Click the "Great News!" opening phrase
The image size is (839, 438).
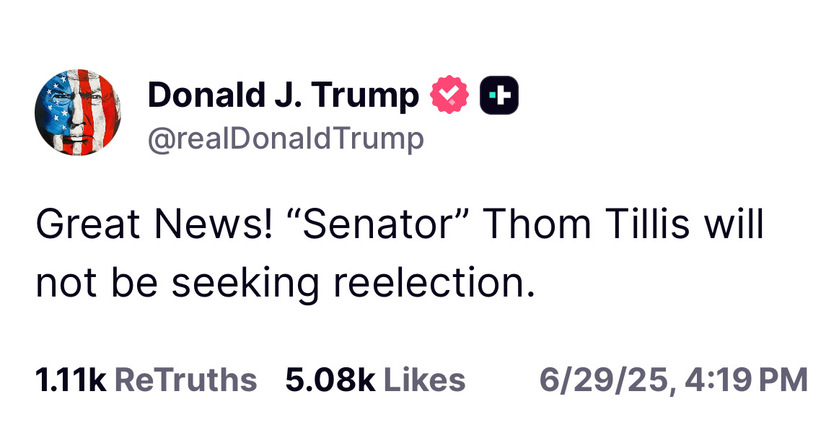pyautogui.click(x=154, y=224)
